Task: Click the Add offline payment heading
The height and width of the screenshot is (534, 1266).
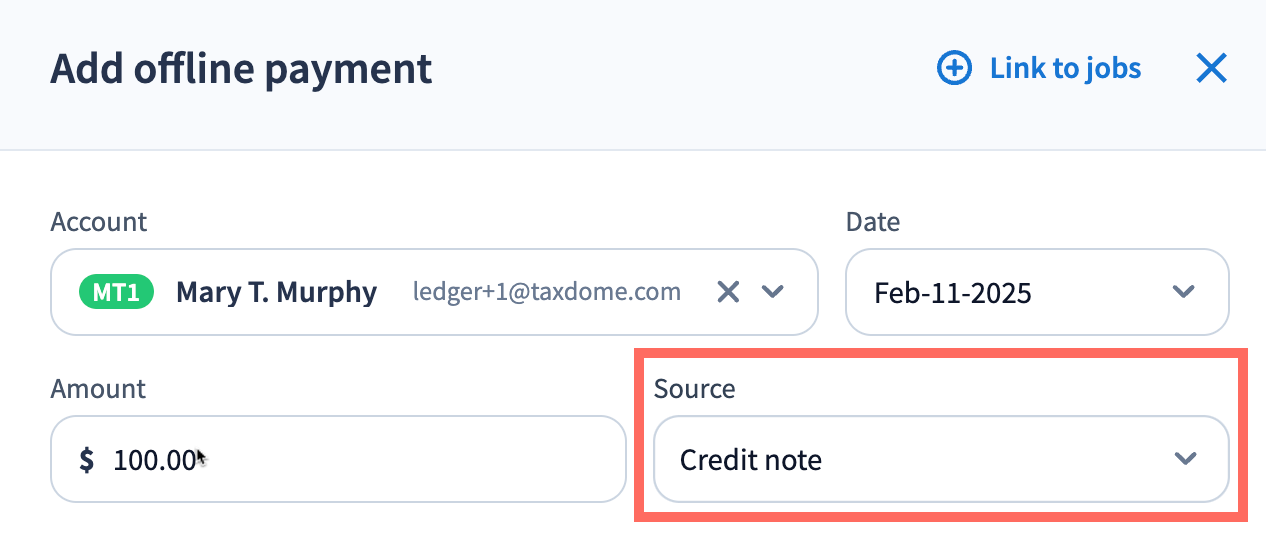Action: tap(241, 69)
